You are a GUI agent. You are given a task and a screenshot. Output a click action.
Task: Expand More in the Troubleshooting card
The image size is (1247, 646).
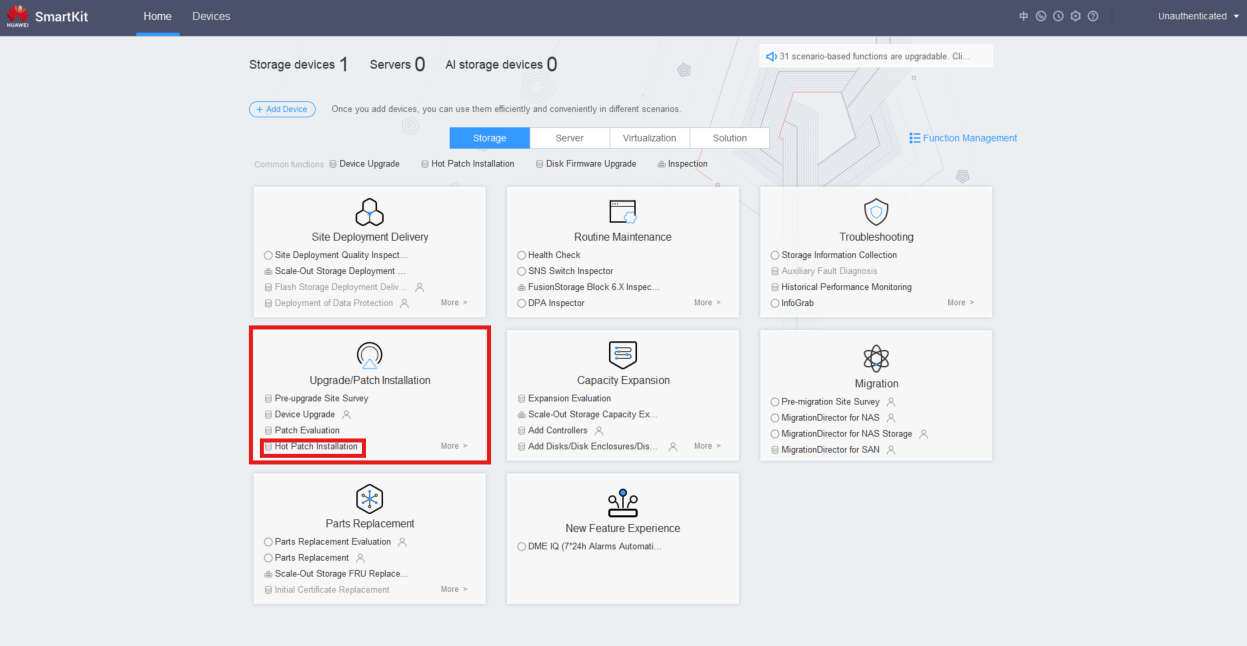[960, 303]
